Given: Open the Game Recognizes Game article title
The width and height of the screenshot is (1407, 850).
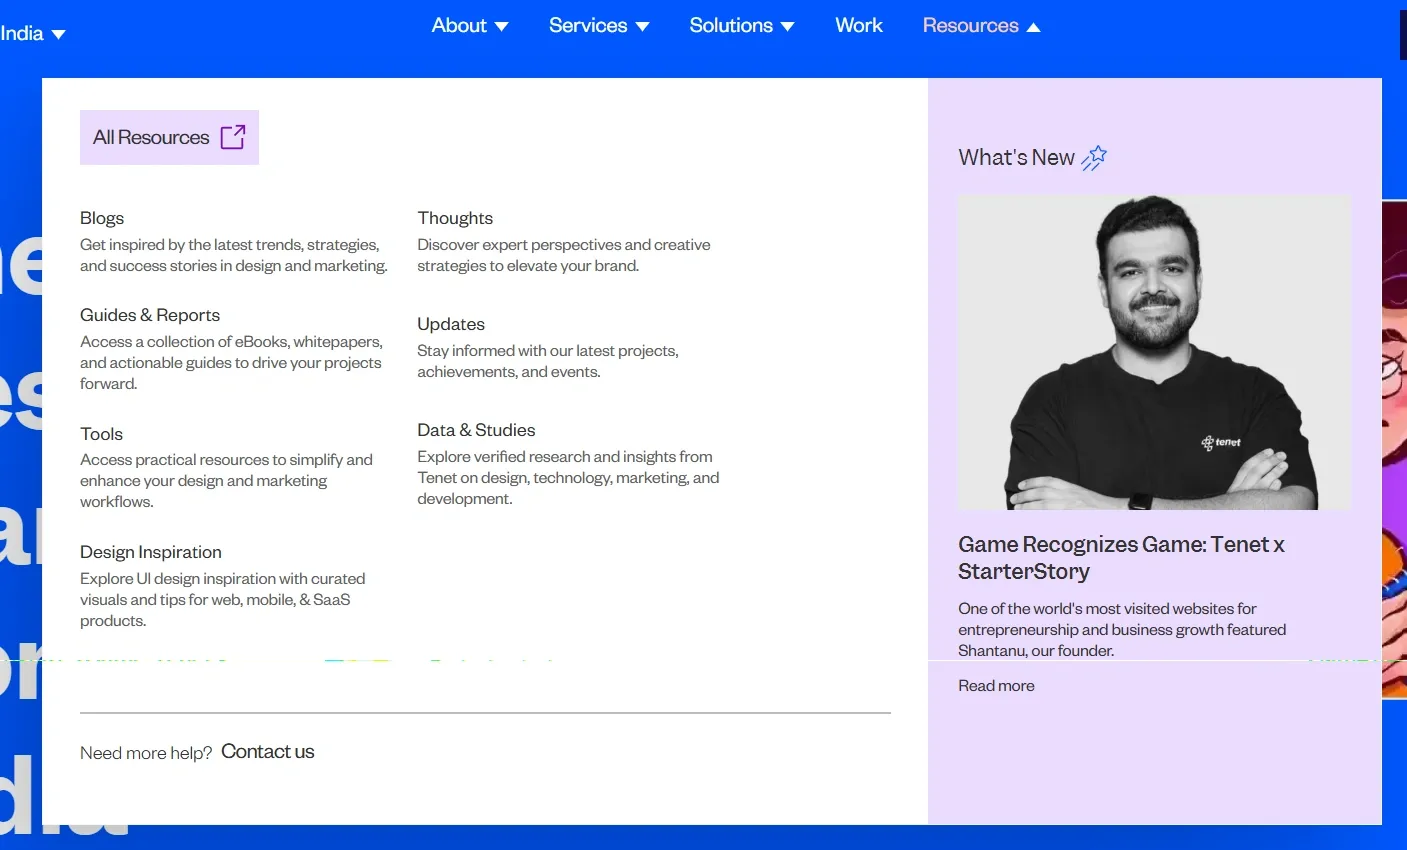Looking at the screenshot, I should click(x=1121, y=558).
